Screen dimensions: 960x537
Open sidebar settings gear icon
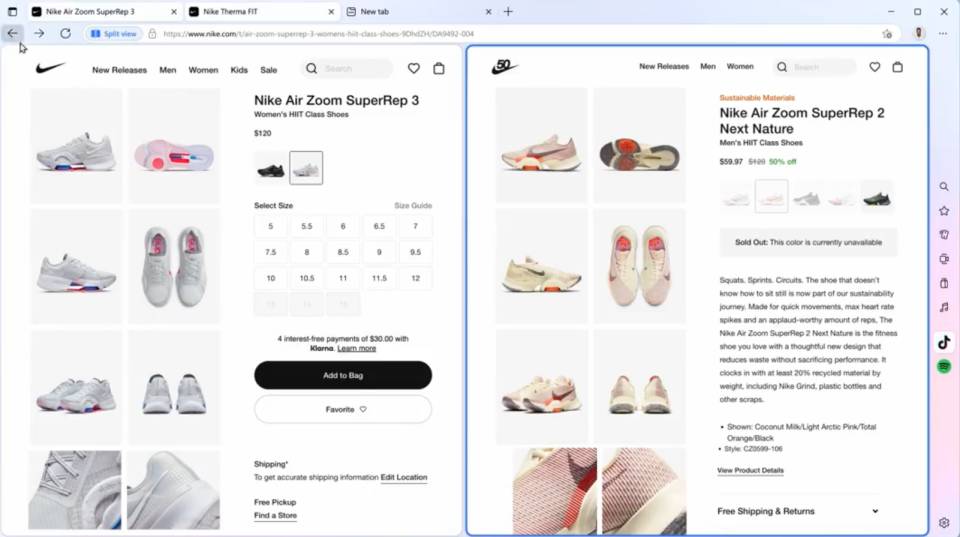[944, 523]
